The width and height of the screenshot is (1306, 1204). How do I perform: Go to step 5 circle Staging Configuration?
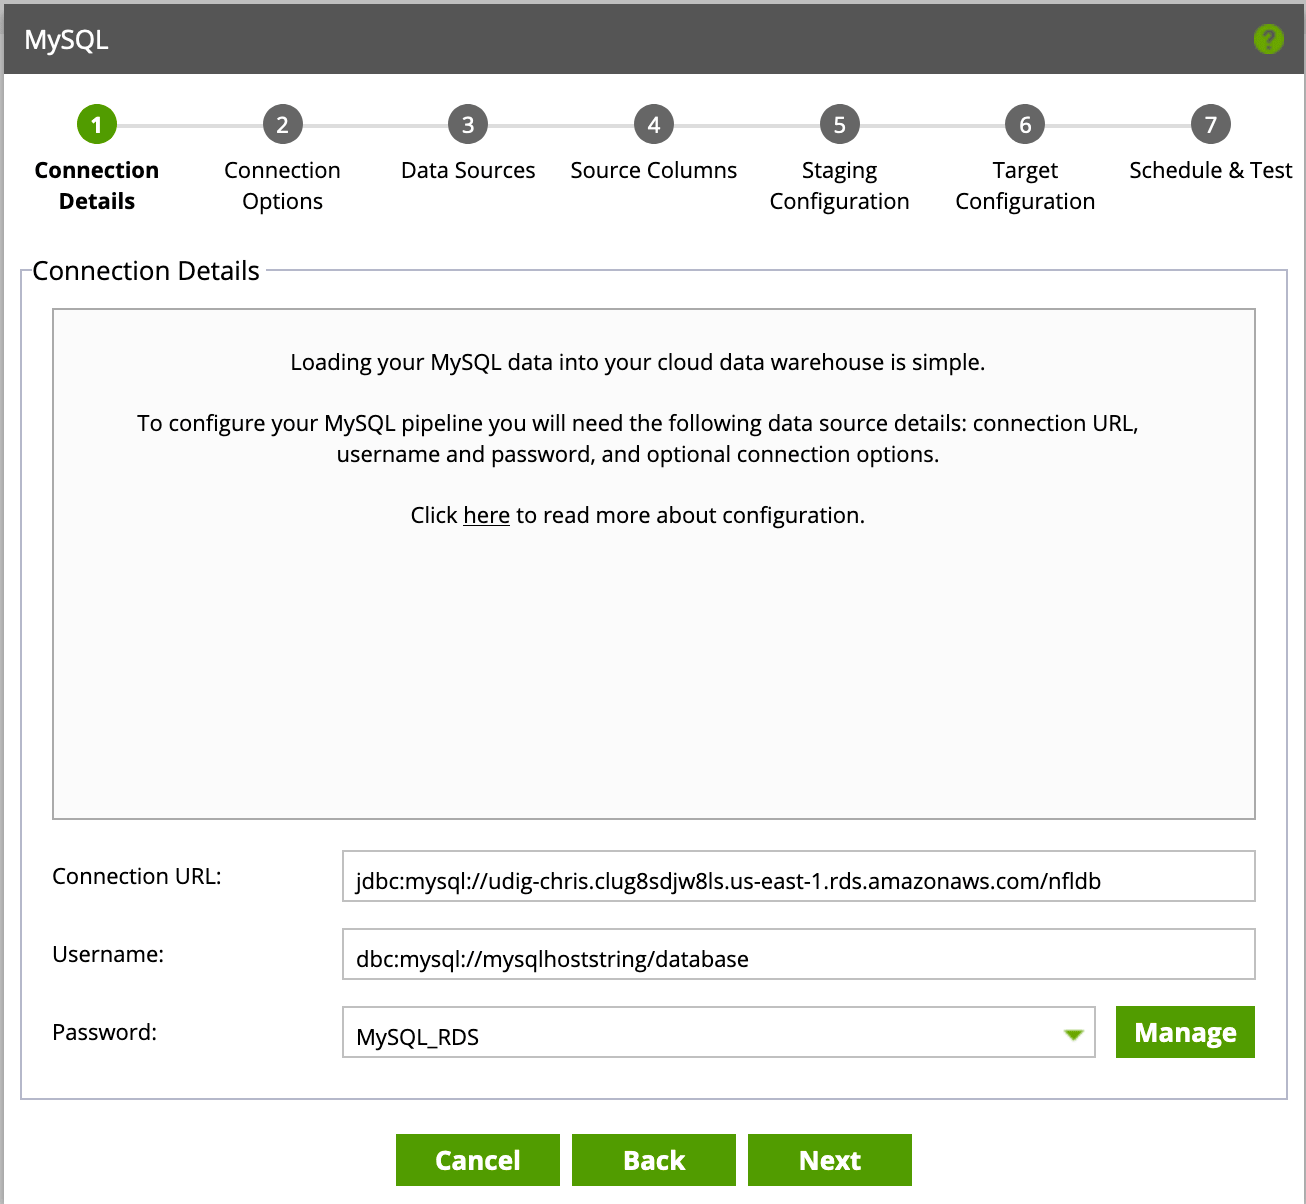840,125
